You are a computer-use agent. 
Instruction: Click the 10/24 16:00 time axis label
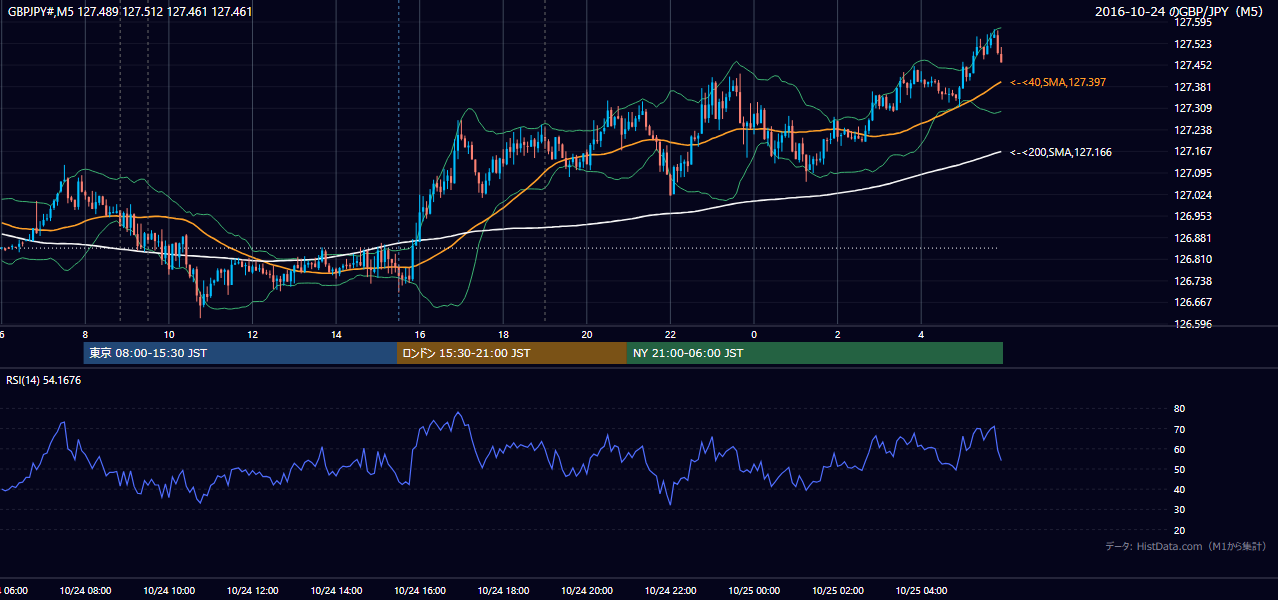tap(419, 590)
